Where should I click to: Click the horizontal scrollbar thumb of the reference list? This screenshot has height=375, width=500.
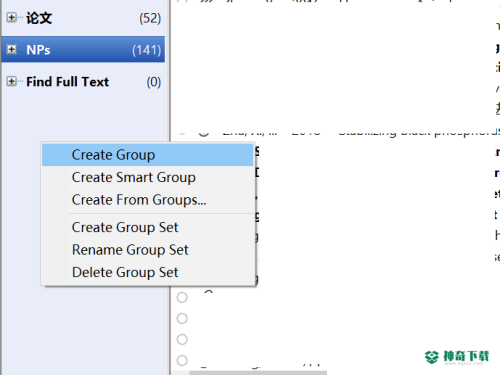click(x=258, y=373)
